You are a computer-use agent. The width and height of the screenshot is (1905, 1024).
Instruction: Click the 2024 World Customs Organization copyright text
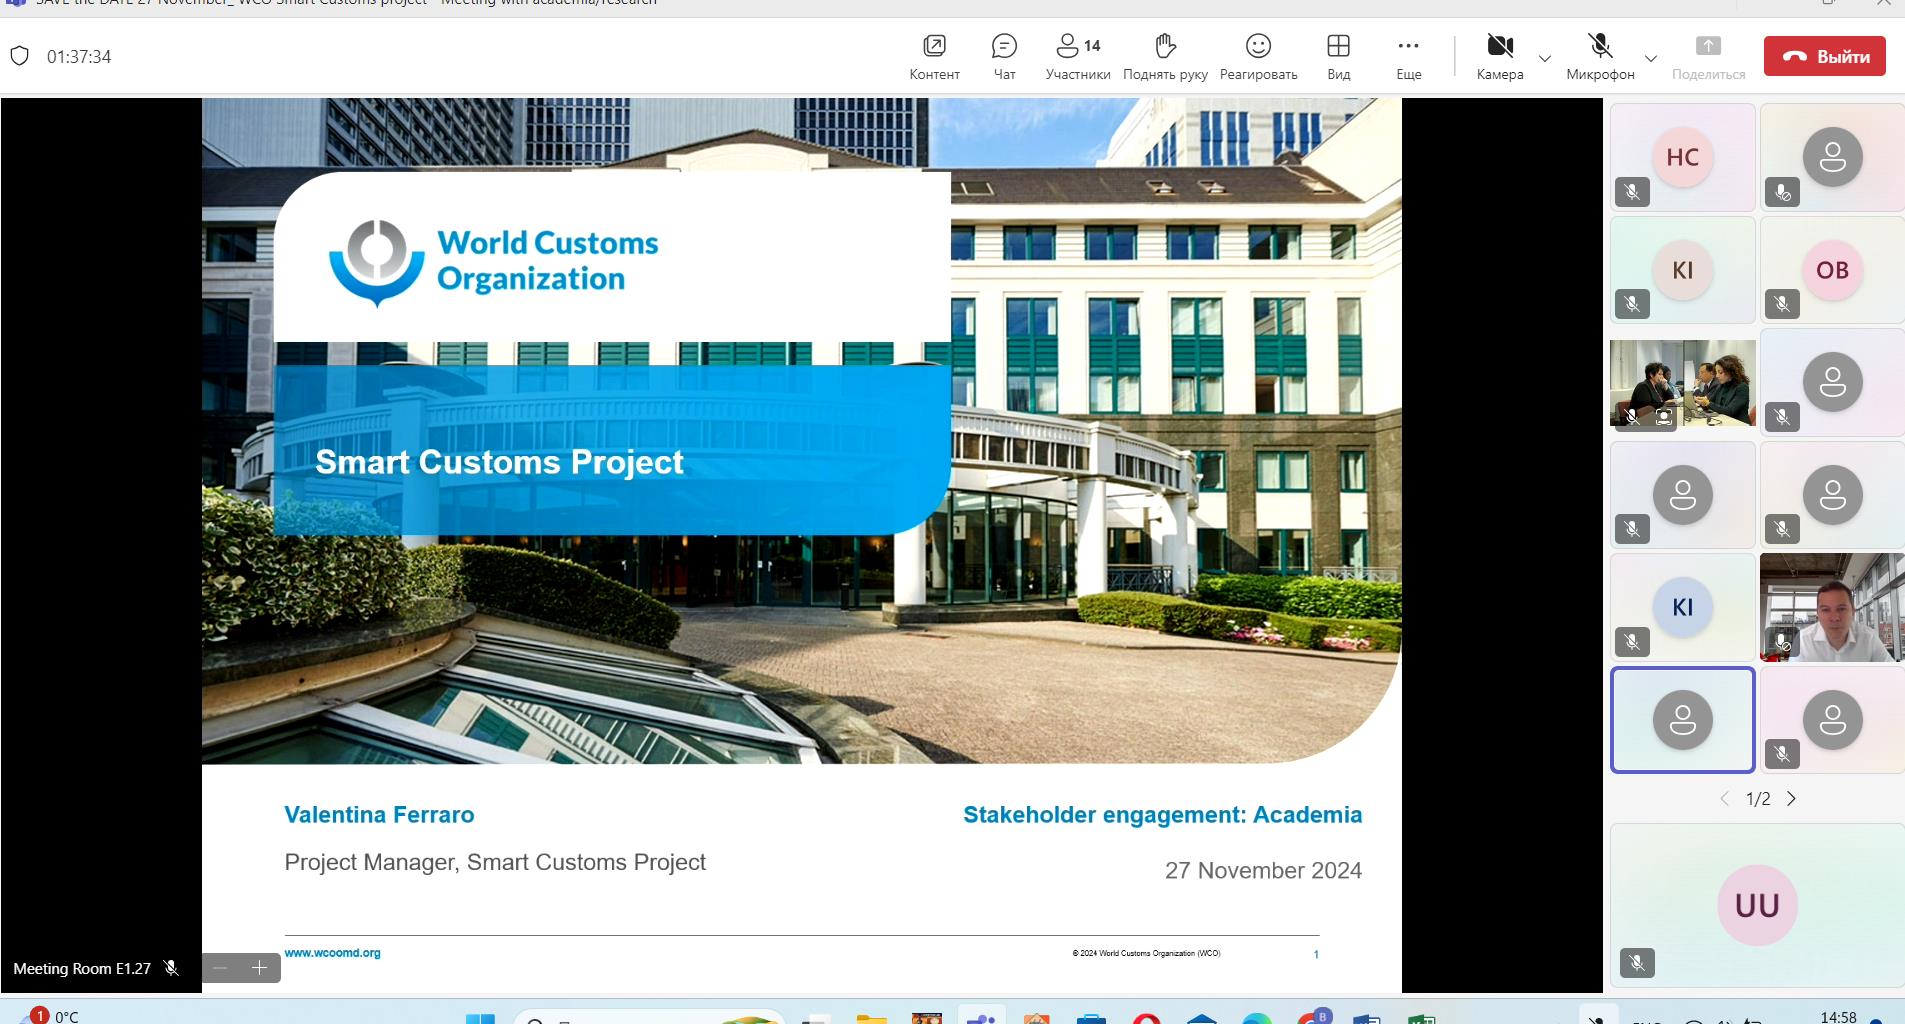pyautogui.click(x=1146, y=953)
